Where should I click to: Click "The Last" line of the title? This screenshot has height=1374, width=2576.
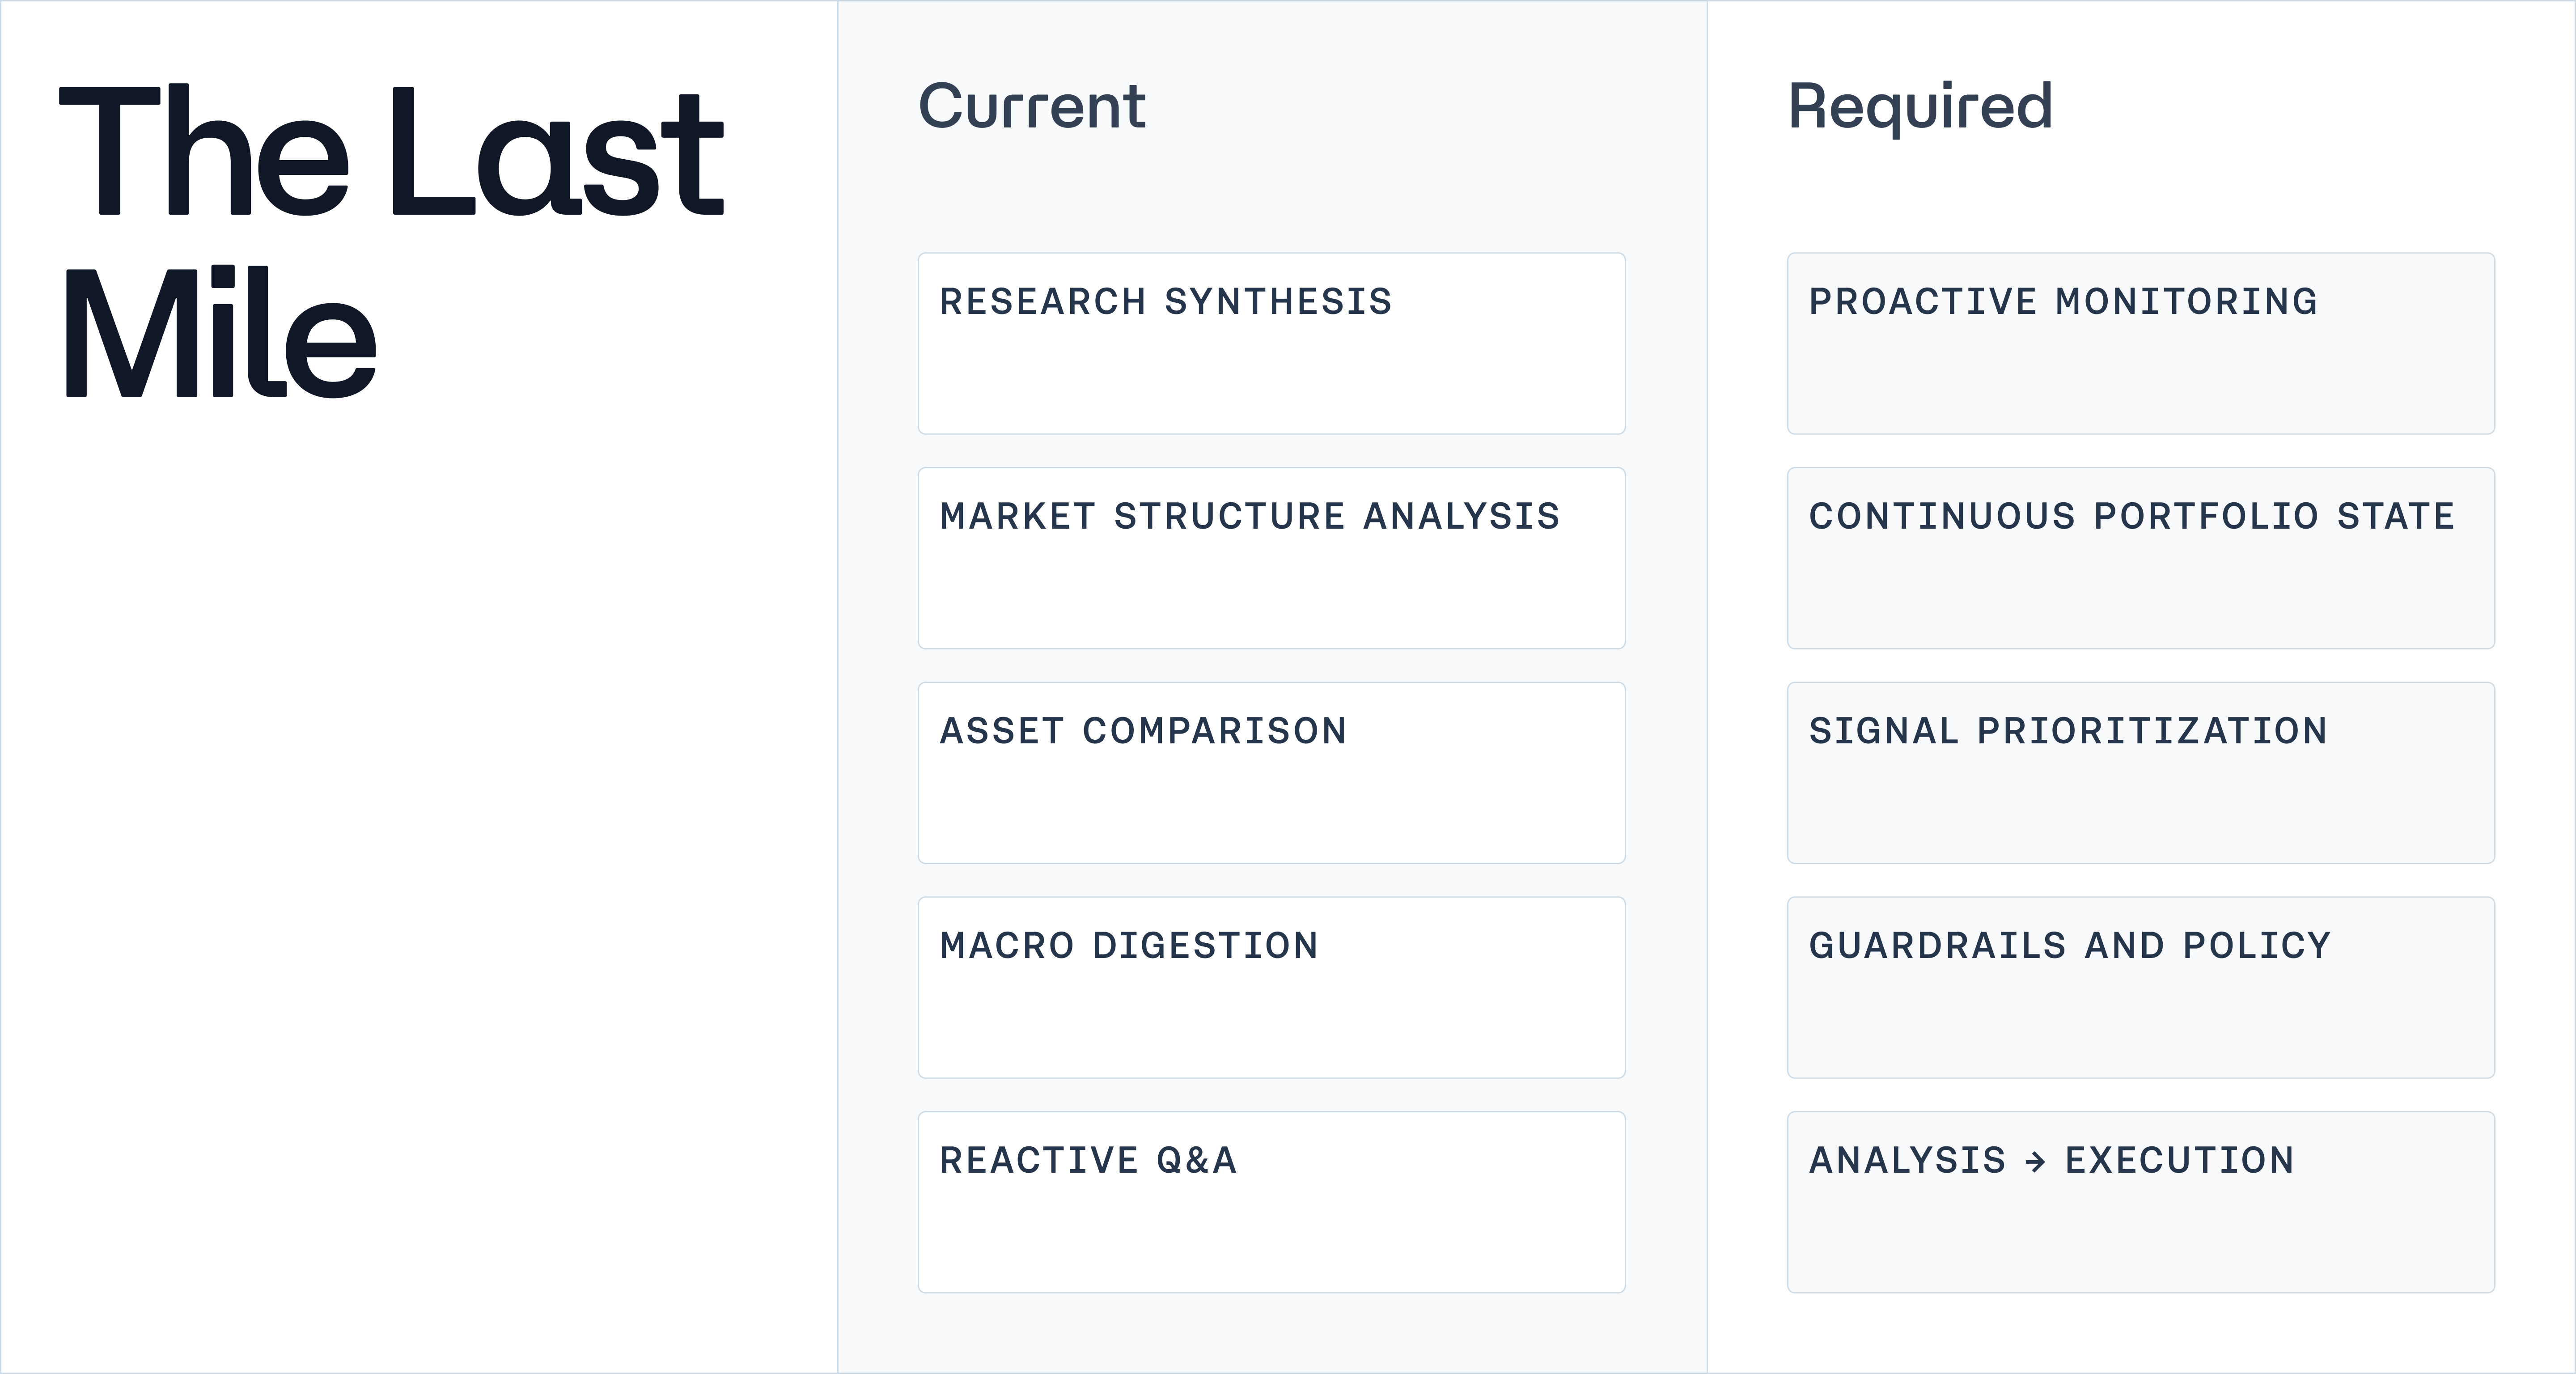click(391, 152)
